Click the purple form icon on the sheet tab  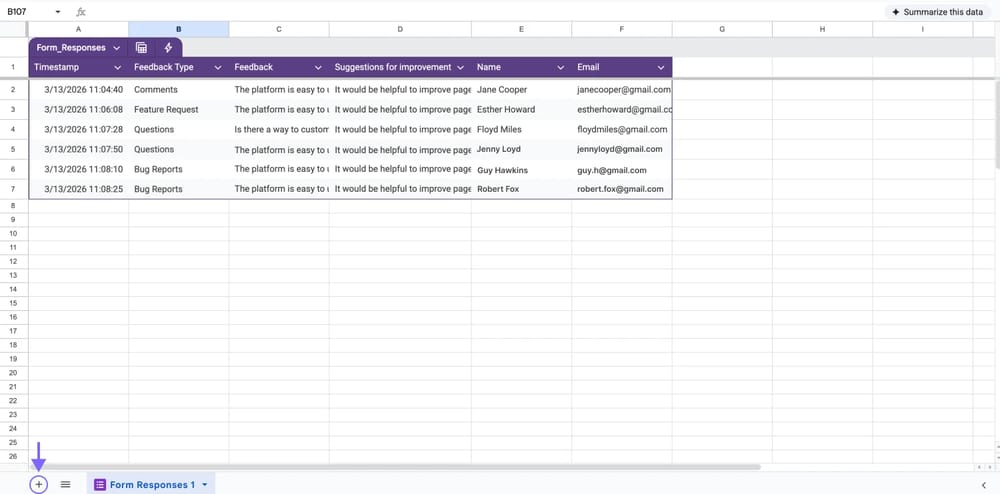coord(100,485)
